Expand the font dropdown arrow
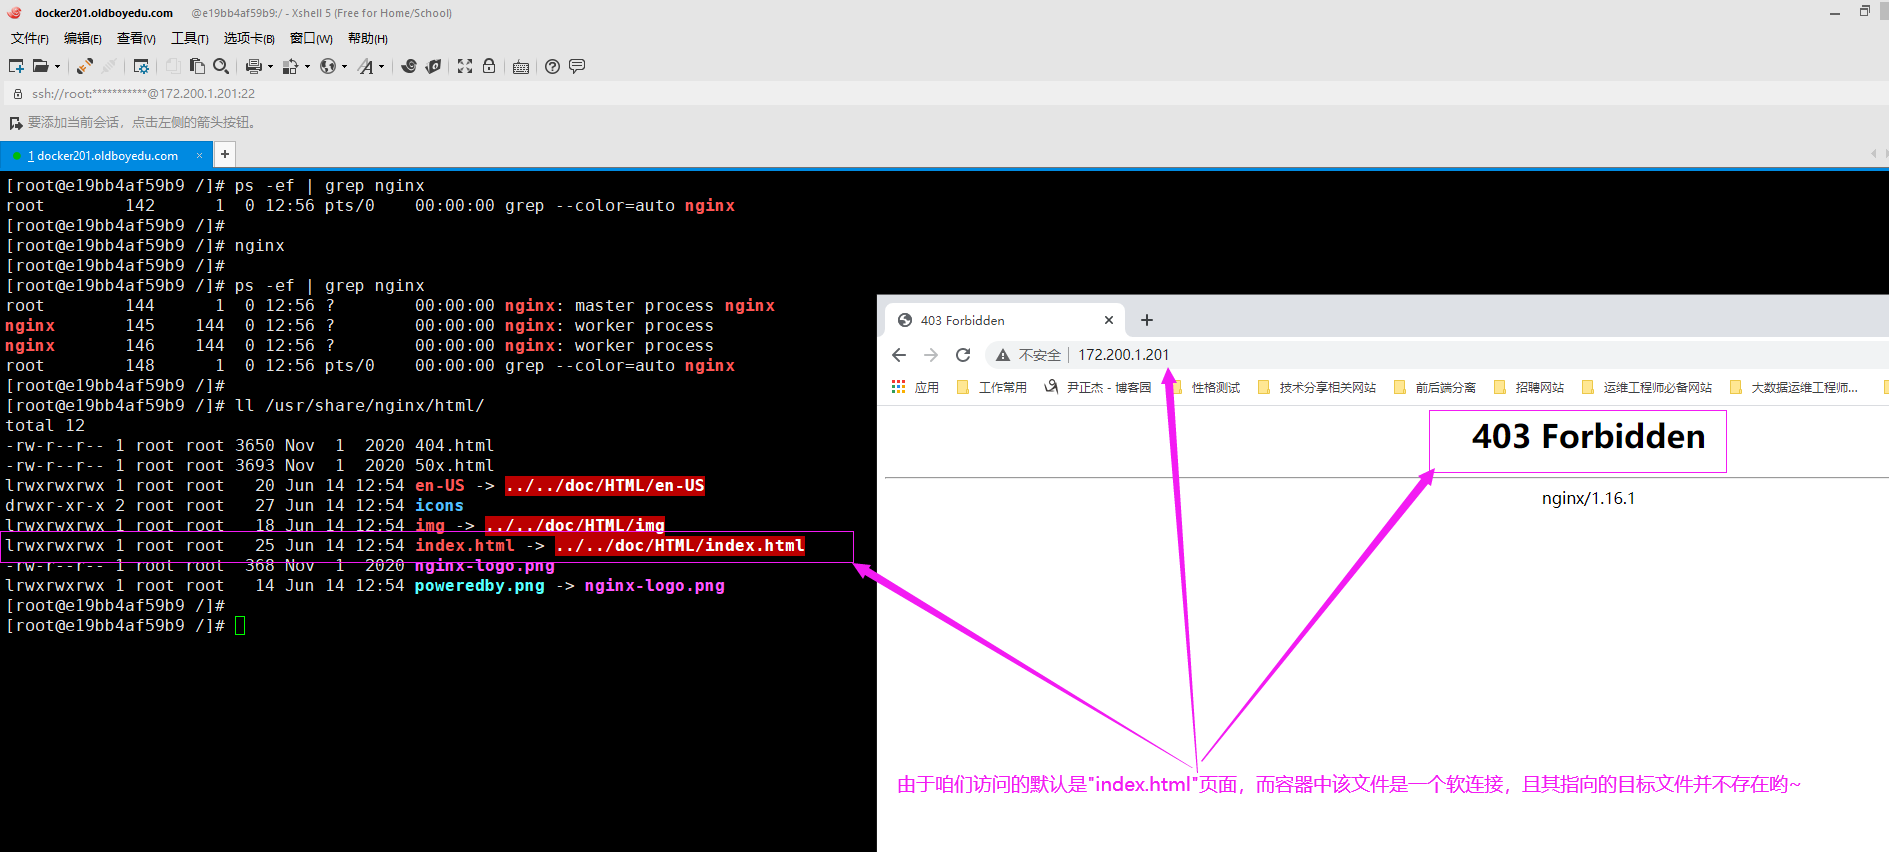1889x852 pixels. click(382, 67)
